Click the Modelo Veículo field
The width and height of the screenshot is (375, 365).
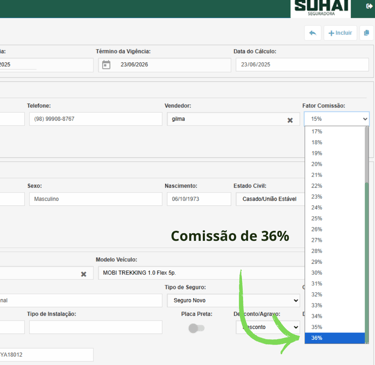click(201, 273)
